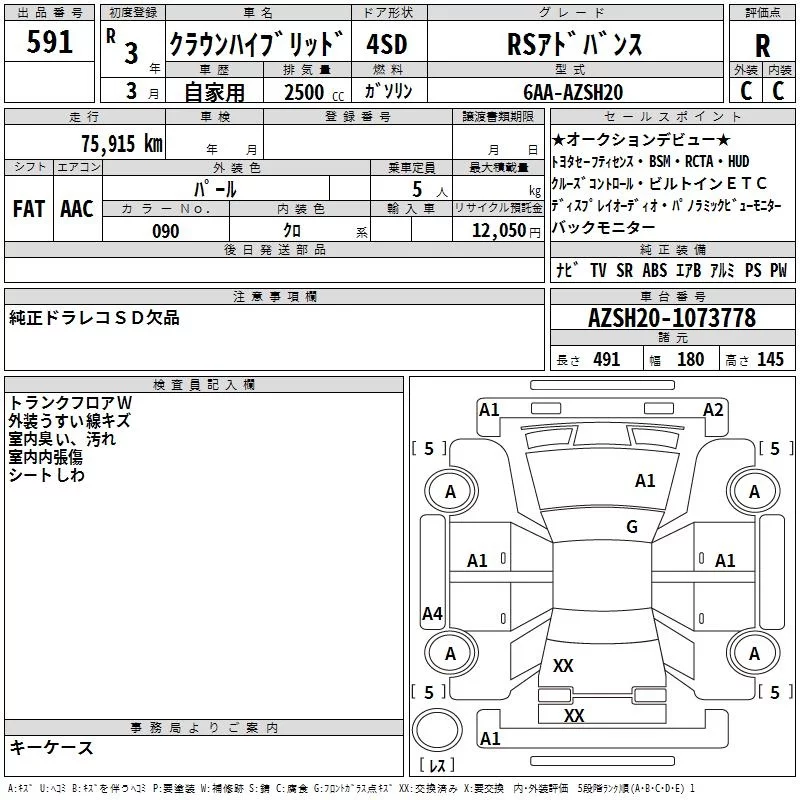Click the 検査員記入欄 section header
Viewport: 800px width, 800px height.
tap(204, 385)
